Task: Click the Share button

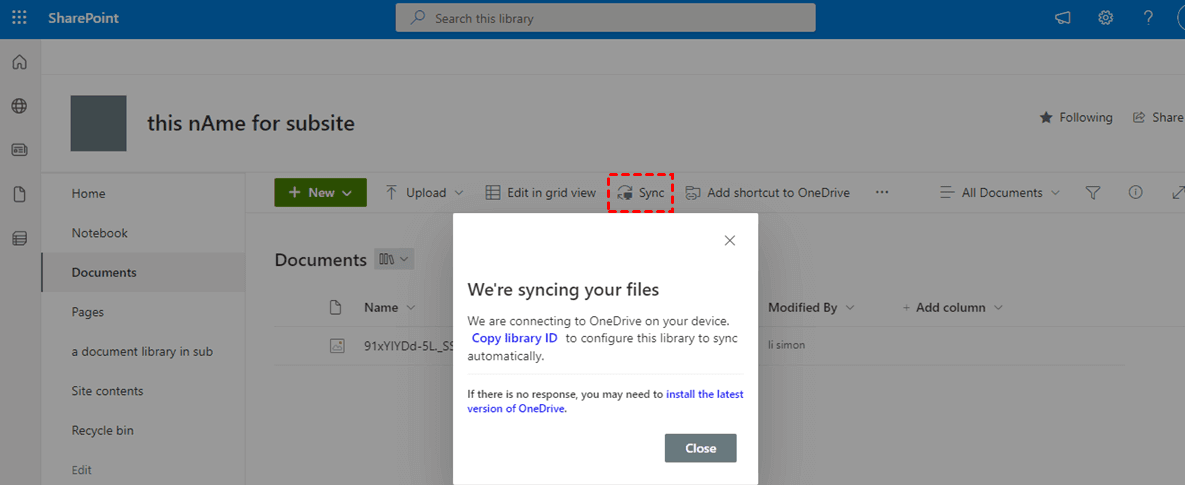Action: tap(1159, 118)
